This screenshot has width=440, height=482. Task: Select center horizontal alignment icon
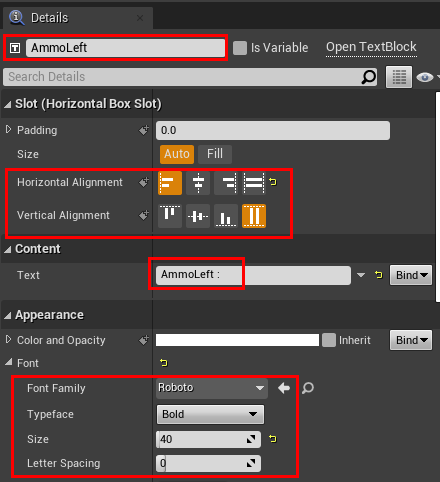(198, 183)
